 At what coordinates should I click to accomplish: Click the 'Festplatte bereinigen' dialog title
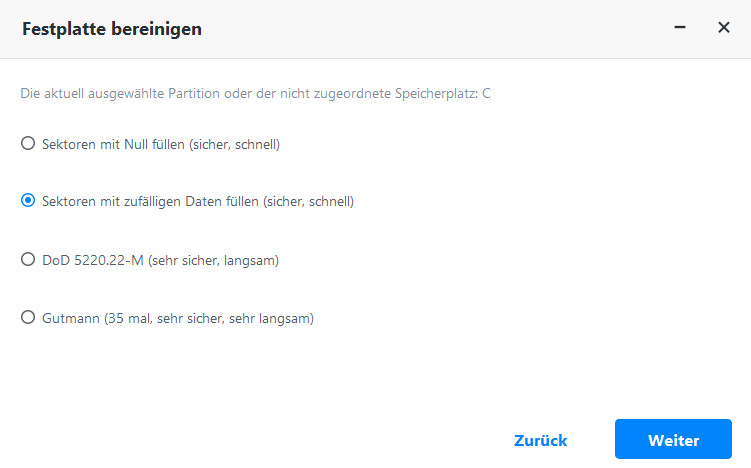pyautogui.click(x=112, y=29)
